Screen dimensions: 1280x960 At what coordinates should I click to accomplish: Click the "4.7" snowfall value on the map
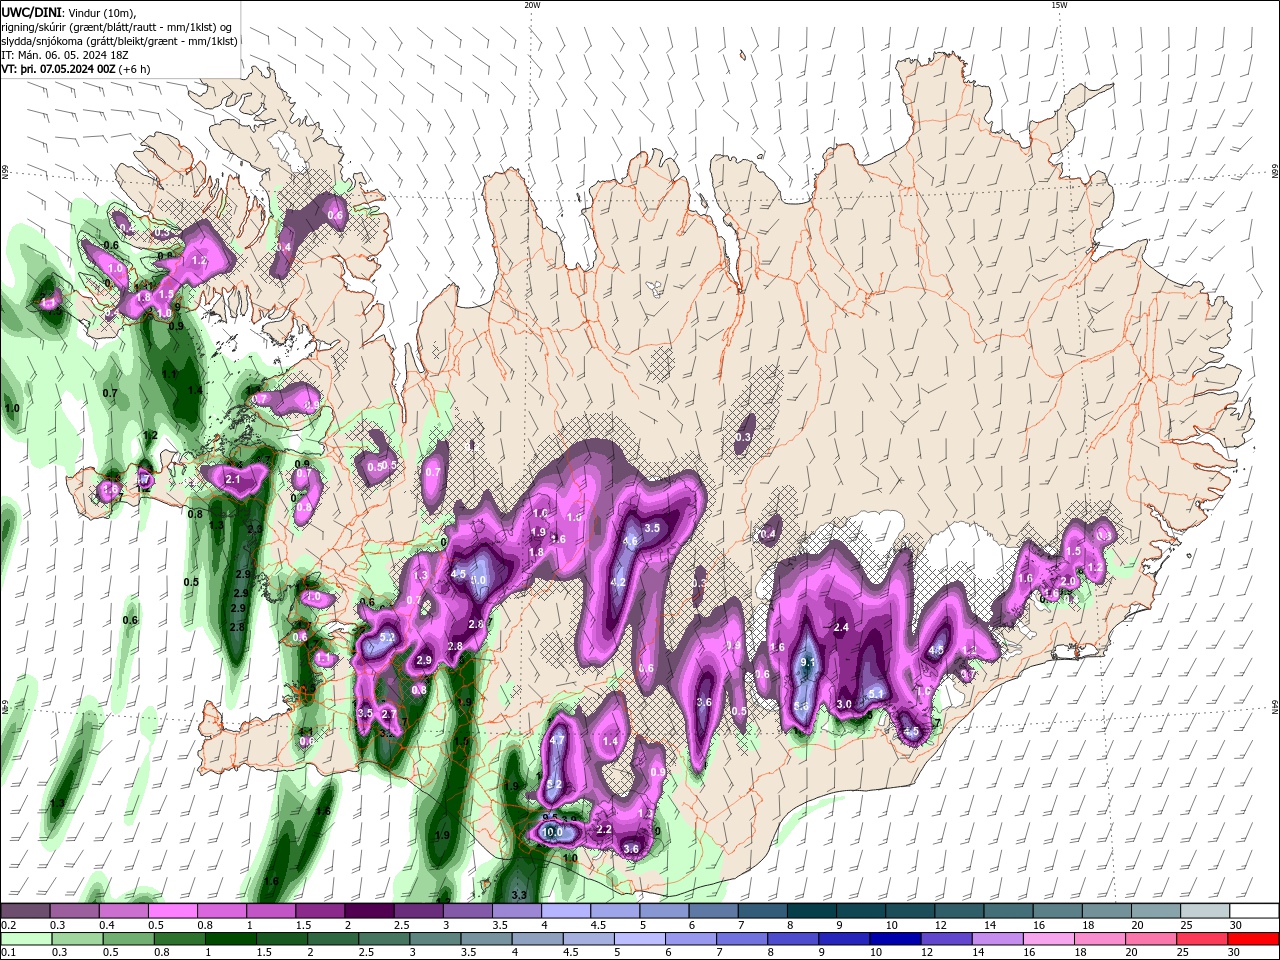coord(558,741)
